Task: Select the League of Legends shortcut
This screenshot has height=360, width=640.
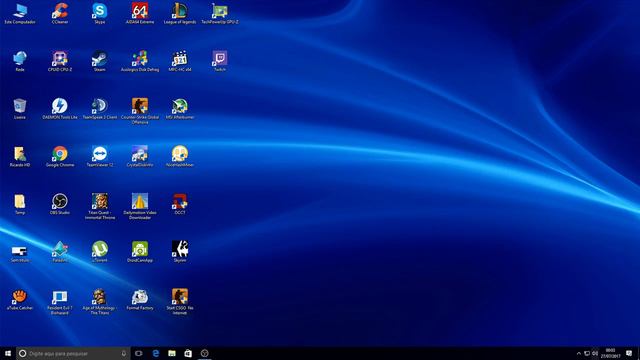Action: [180, 13]
